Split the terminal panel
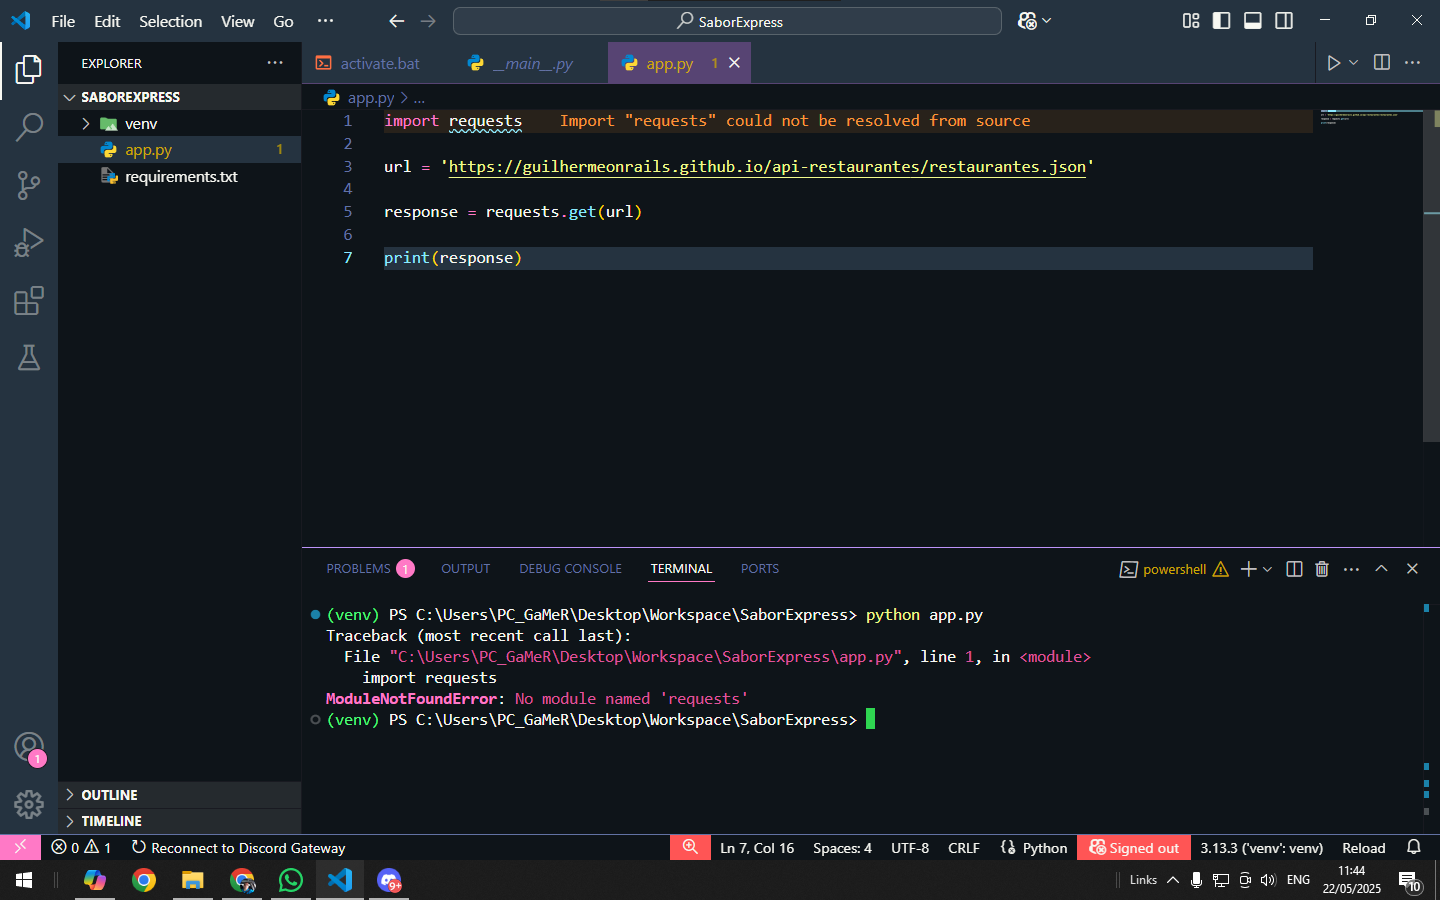 click(x=1294, y=569)
